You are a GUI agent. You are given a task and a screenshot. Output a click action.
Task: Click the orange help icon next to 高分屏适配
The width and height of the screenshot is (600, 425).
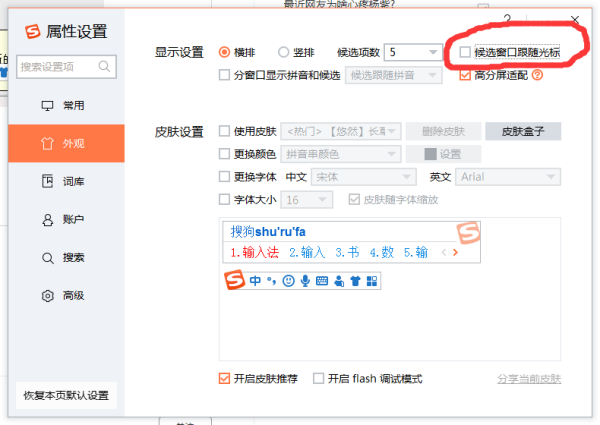pyautogui.click(x=537, y=75)
